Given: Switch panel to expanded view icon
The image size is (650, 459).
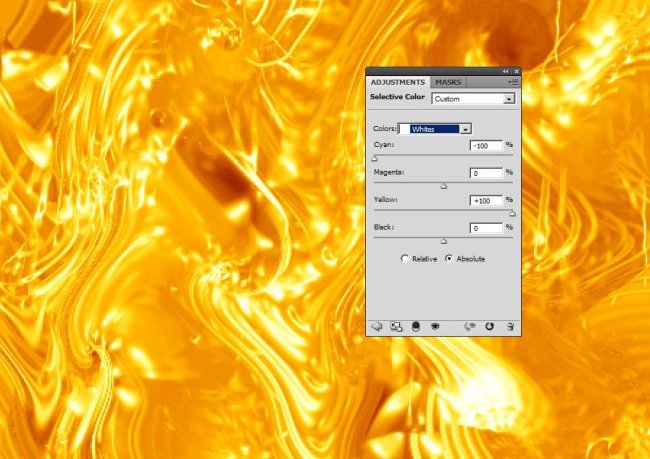Looking at the screenshot, I should [396, 327].
